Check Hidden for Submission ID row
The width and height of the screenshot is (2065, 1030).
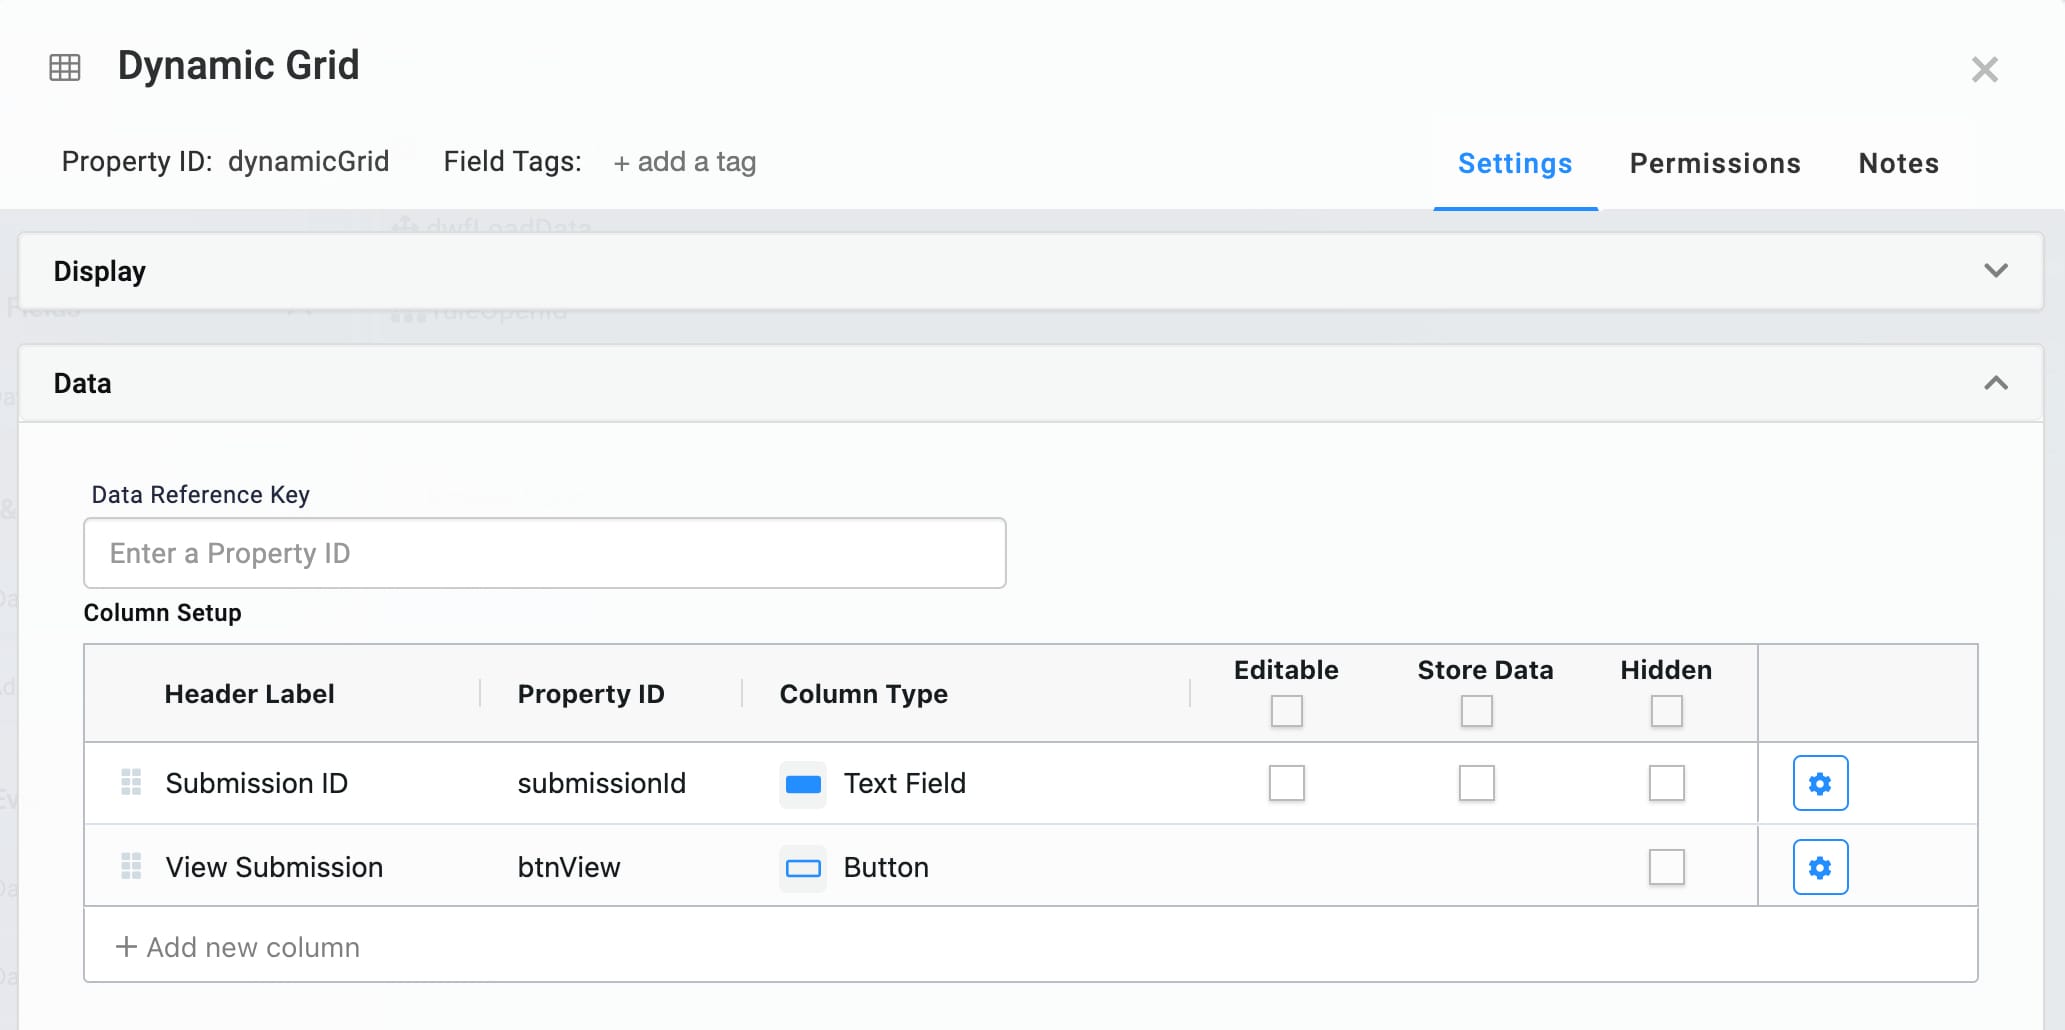1666,783
